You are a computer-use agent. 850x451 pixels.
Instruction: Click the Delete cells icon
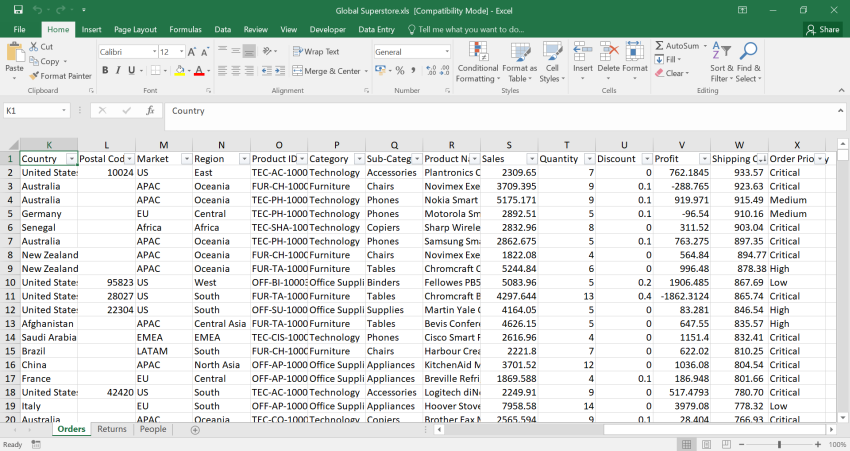click(x=609, y=52)
